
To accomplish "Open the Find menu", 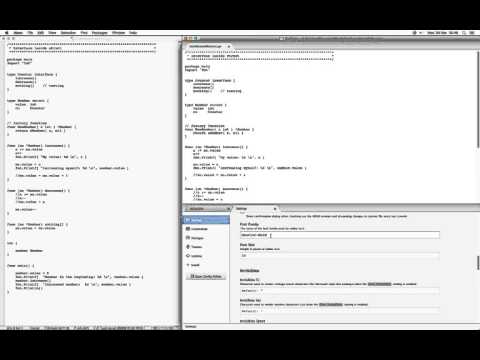I will (84, 33).
